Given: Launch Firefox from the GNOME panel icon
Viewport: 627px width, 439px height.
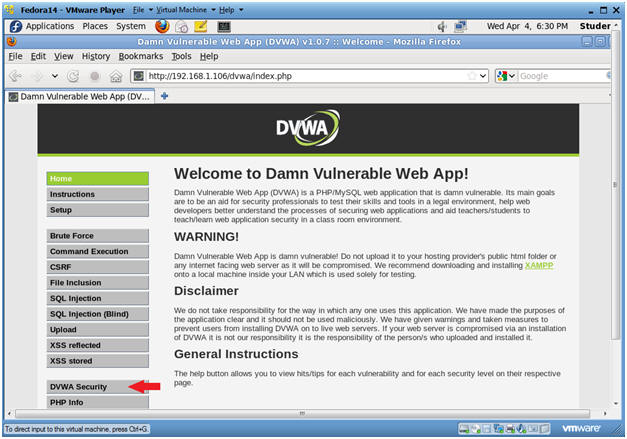Looking at the screenshot, I should click(162, 26).
